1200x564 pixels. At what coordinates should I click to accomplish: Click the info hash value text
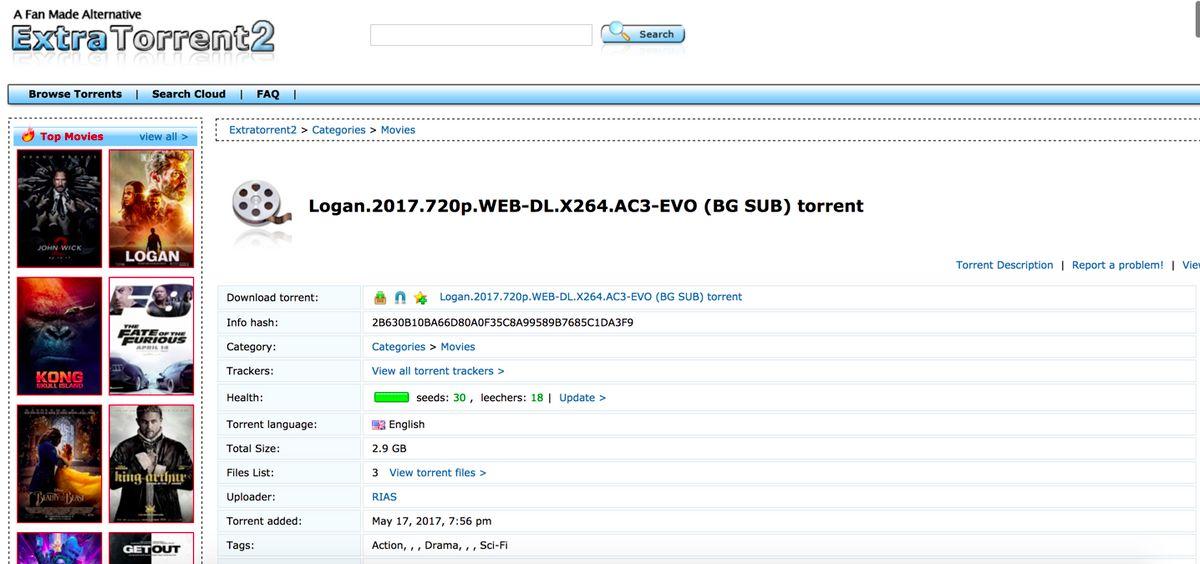[x=502, y=323]
